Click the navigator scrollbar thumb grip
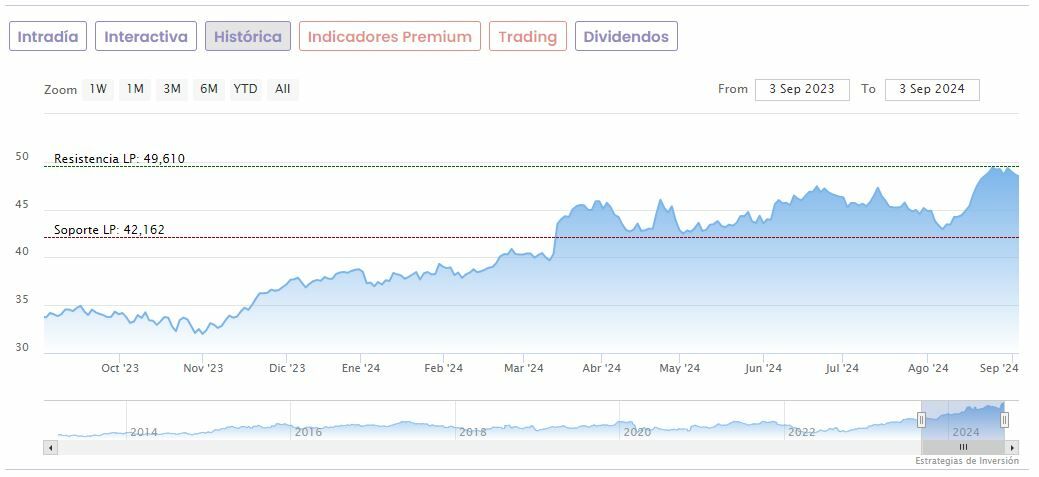1039x477 pixels. pos(963,447)
